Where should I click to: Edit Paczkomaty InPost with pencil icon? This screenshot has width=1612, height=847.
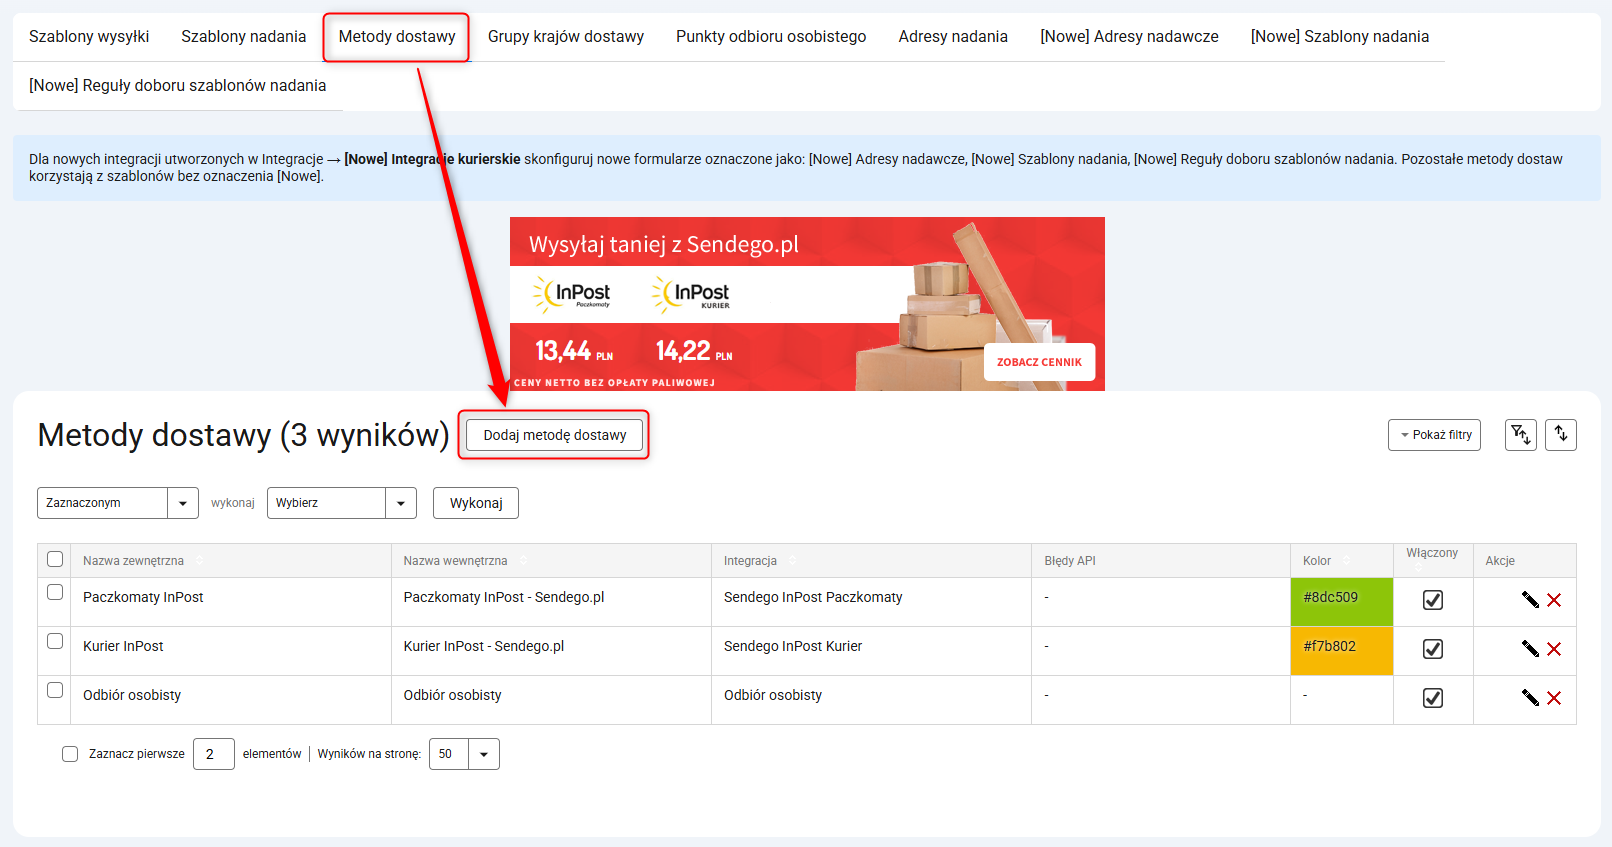tap(1530, 600)
